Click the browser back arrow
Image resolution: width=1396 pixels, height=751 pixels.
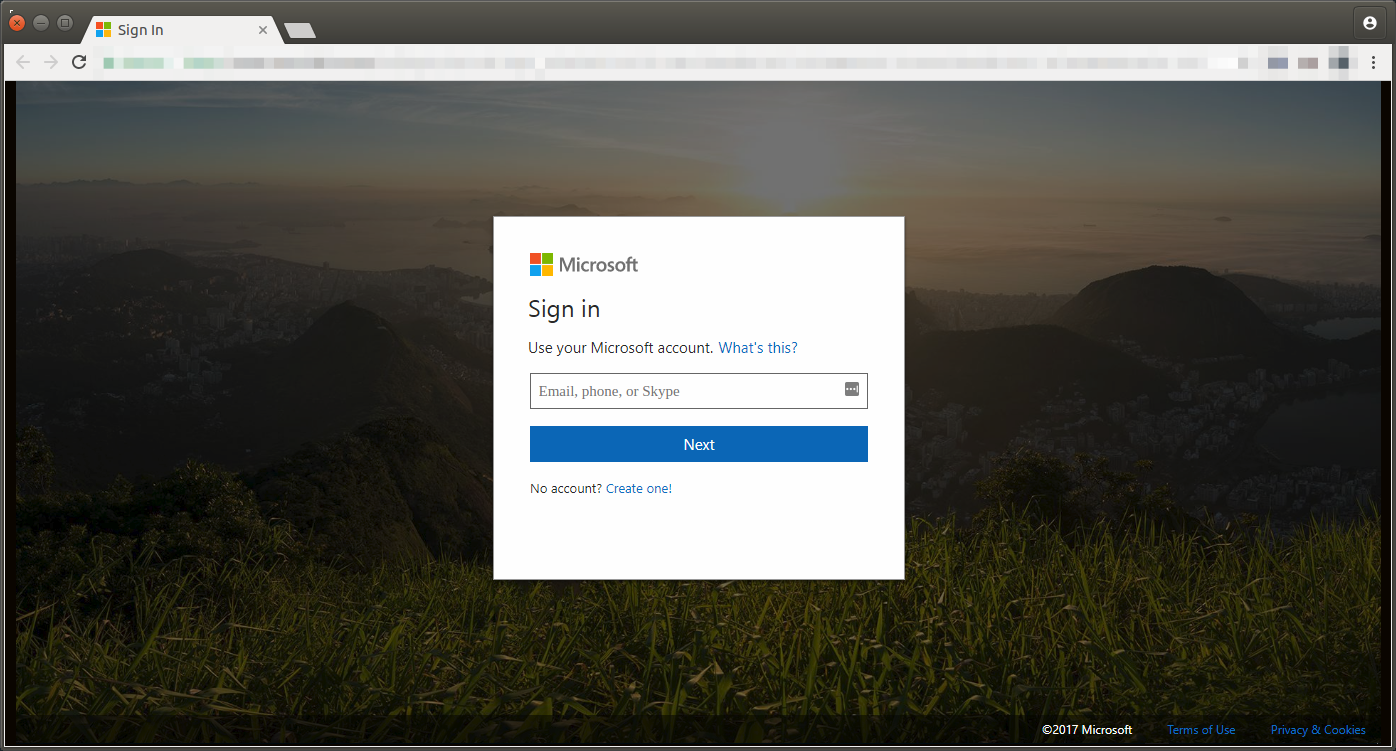23,61
